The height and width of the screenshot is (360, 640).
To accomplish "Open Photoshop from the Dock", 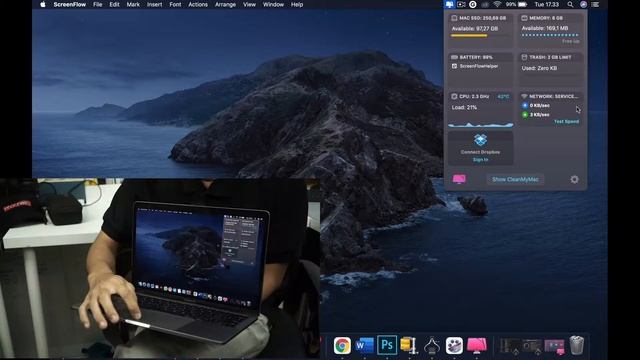I will 387,346.
